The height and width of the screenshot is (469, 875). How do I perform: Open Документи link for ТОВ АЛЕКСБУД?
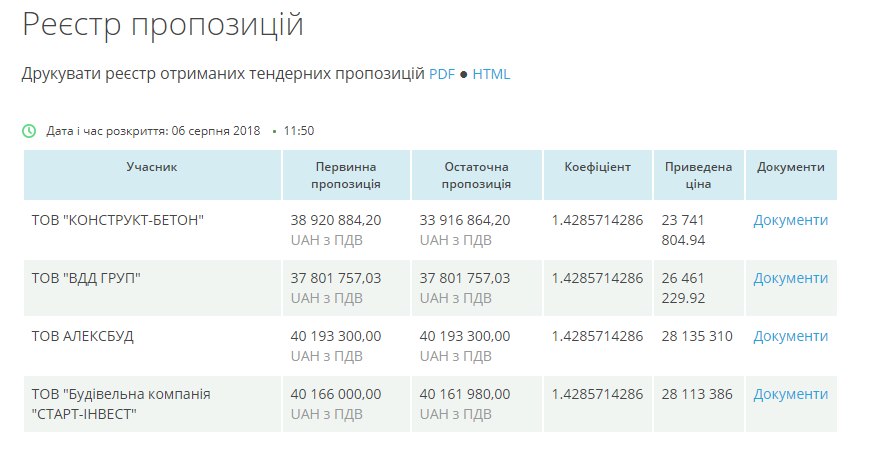[x=790, y=337]
